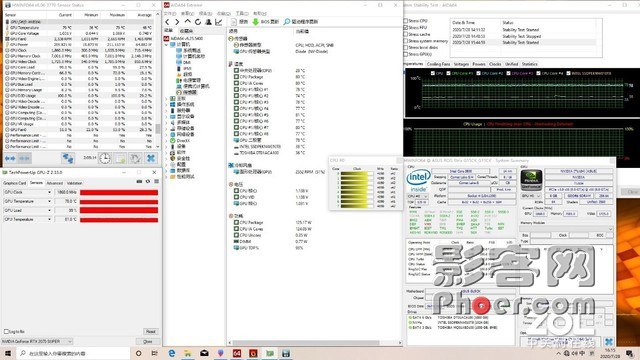Enable Stress CPU checkbox
Image resolution: width=640 pixels, height=360 pixels.
406,20
